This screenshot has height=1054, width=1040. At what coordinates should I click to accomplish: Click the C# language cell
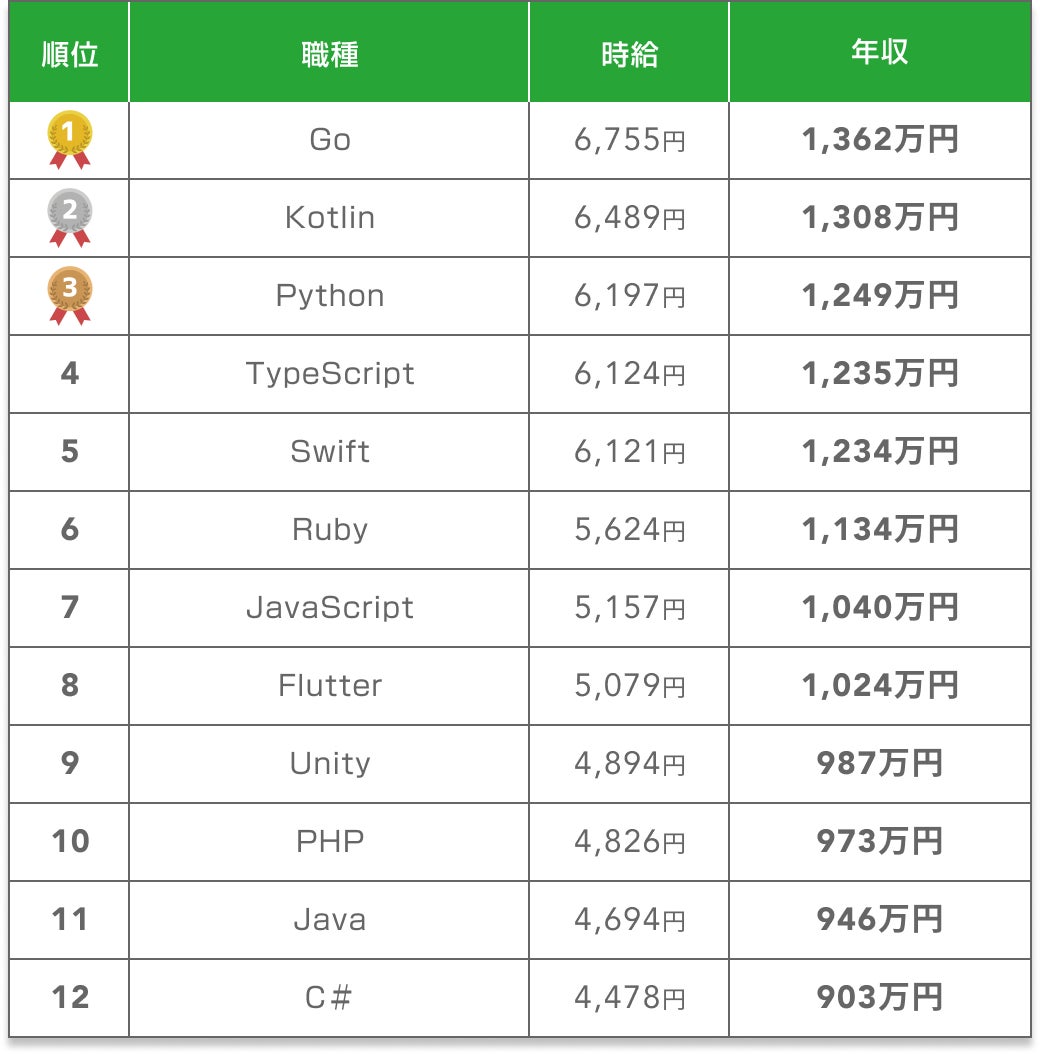pyautogui.click(x=329, y=998)
